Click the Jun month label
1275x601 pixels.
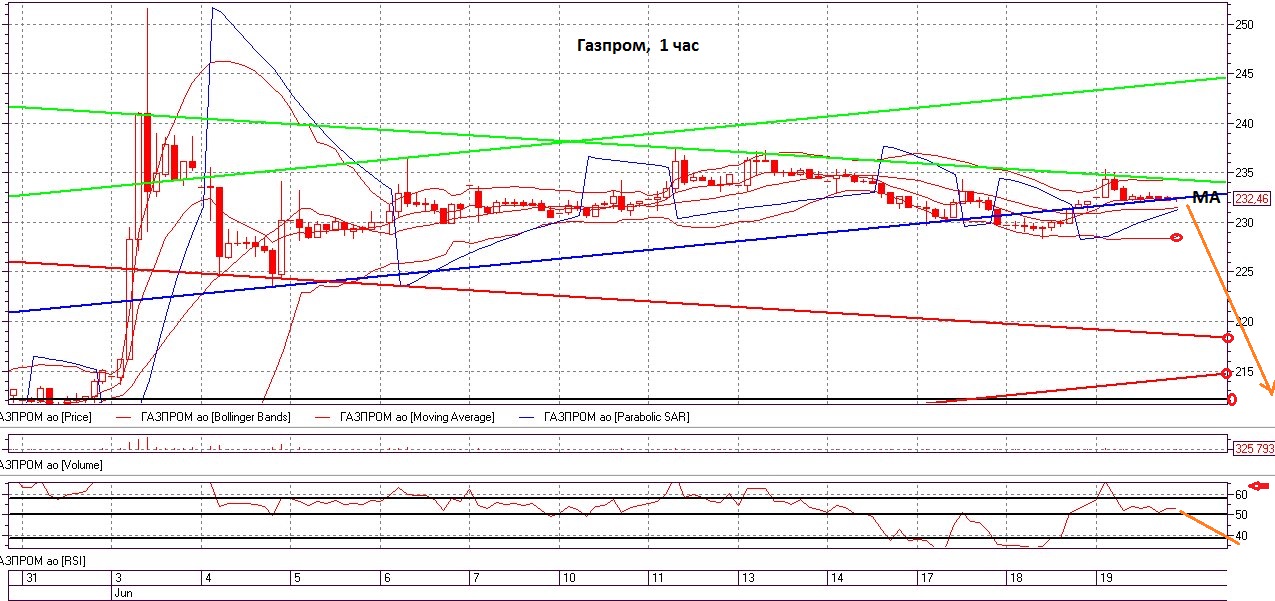122,593
